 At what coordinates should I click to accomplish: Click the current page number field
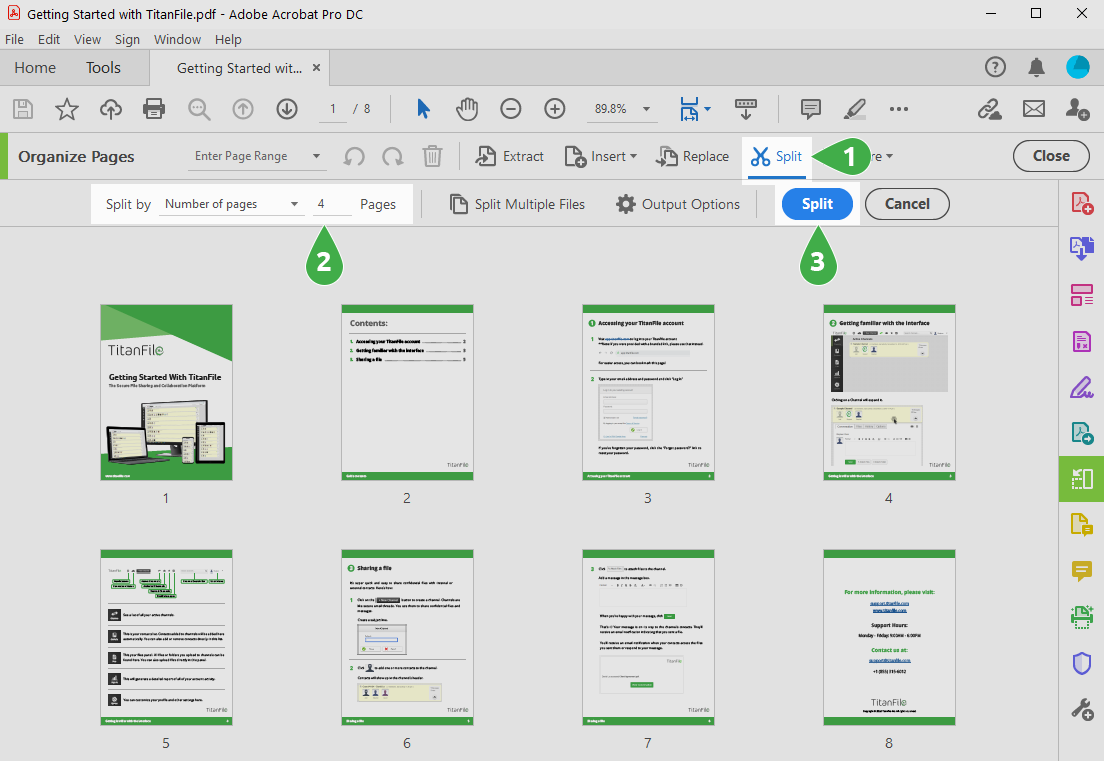[333, 109]
